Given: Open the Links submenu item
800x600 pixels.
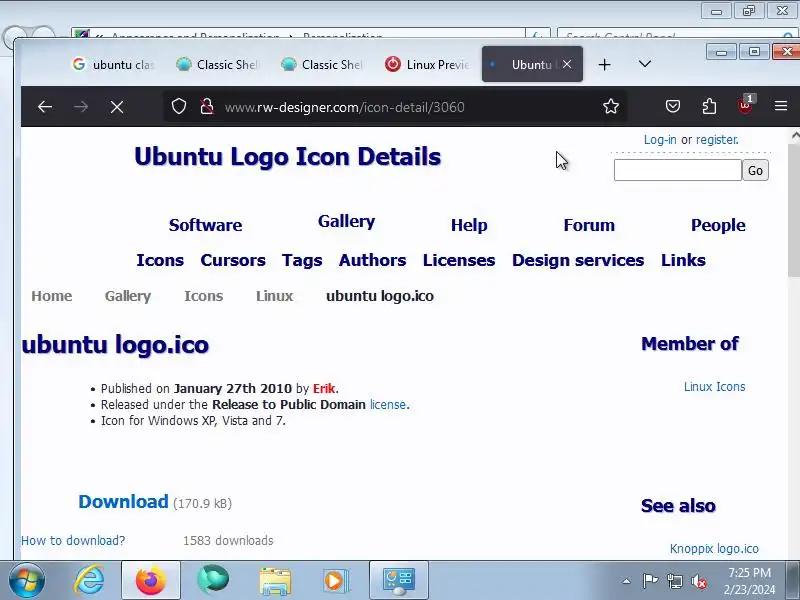Looking at the screenshot, I should pos(683,260).
